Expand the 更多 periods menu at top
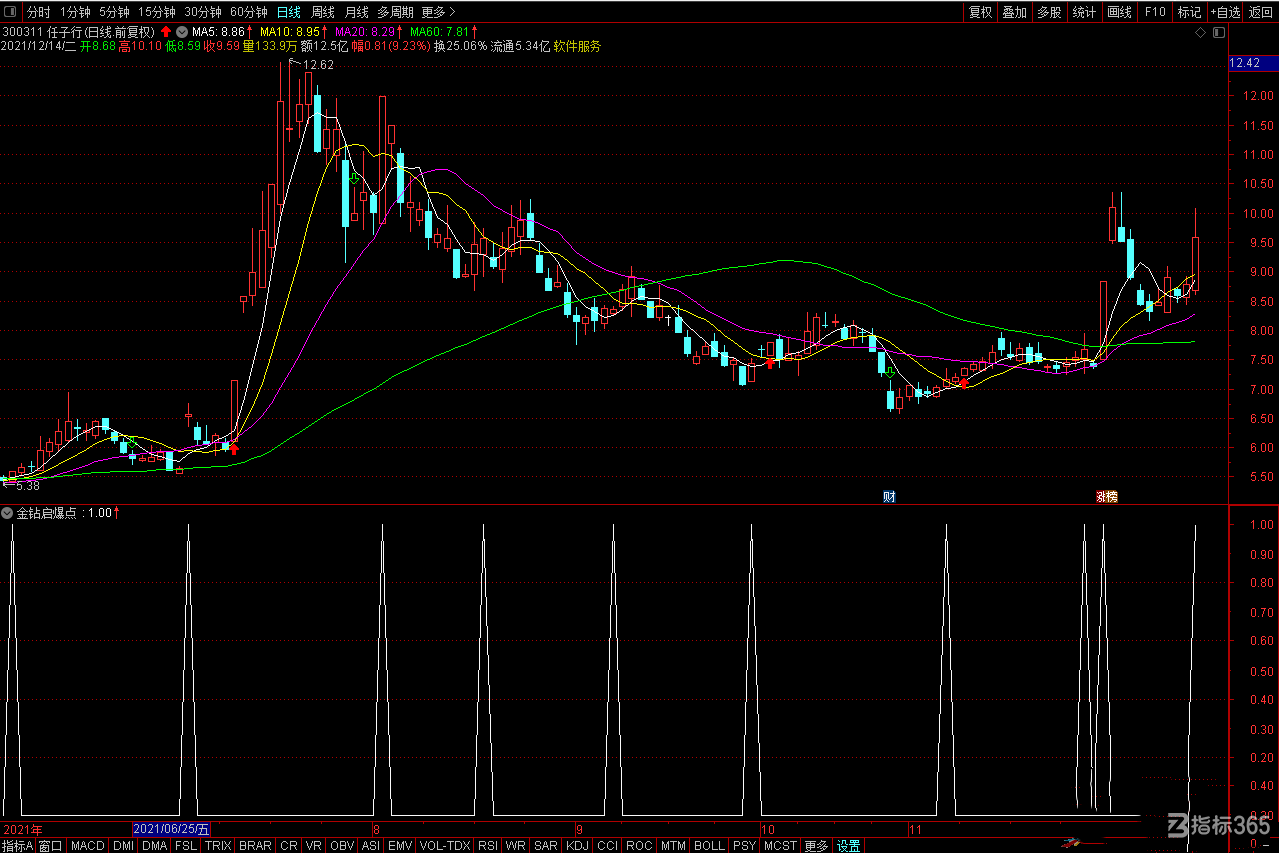The height and width of the screenshot is (853, 1279). (x=438, y=12)
